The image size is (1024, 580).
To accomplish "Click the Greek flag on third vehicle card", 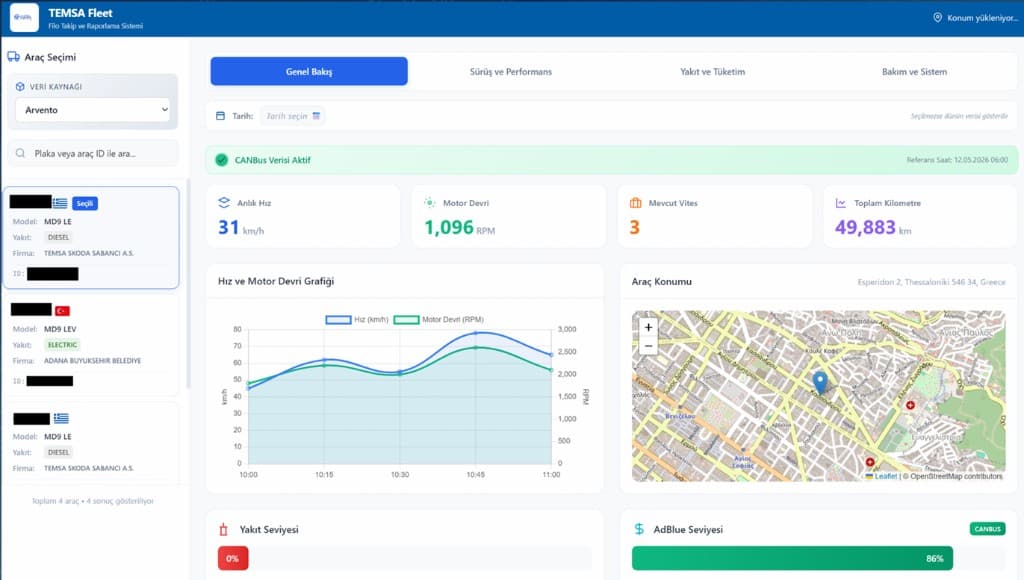I will pyautogui.click(x=61, y=418).
